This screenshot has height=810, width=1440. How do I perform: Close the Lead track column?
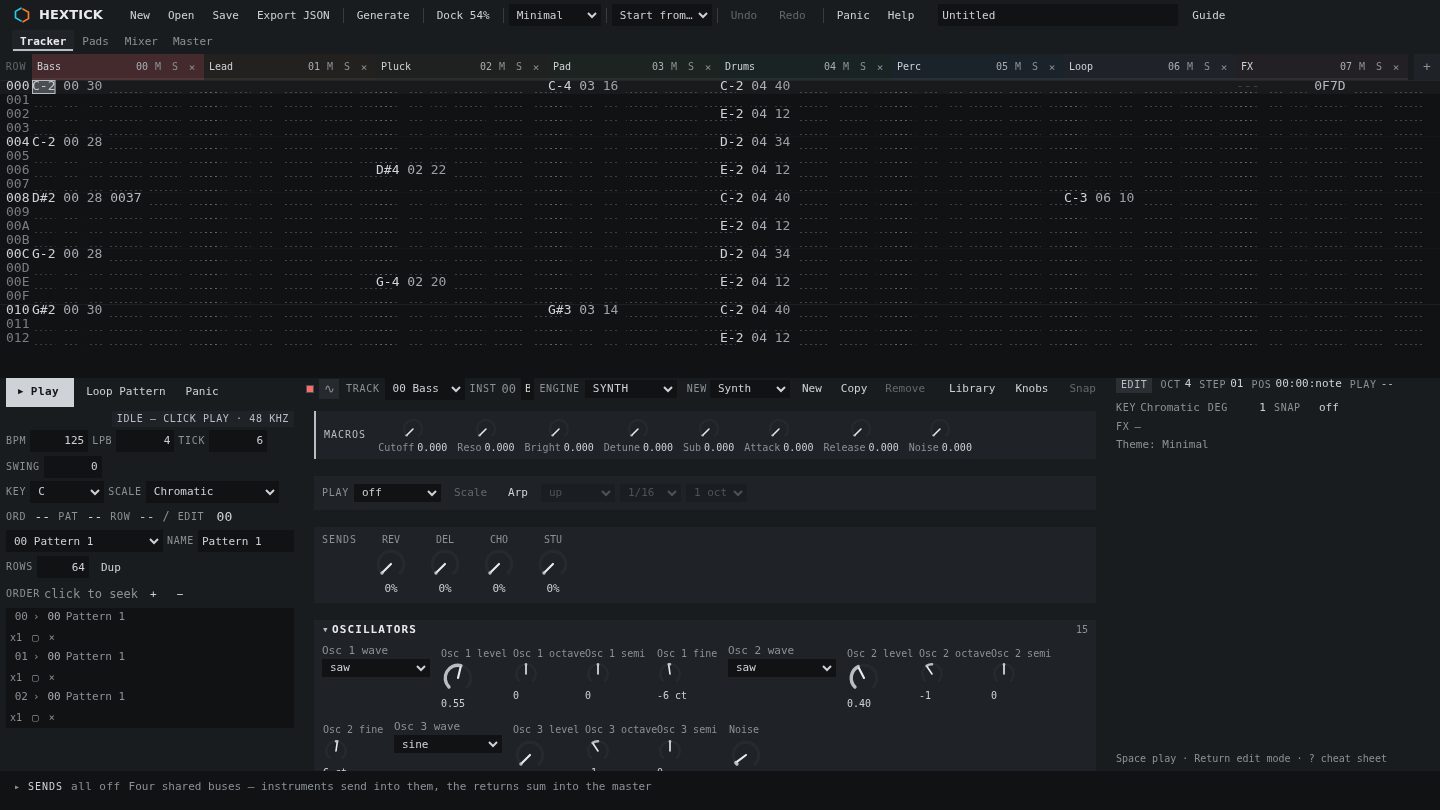(364, 67)
